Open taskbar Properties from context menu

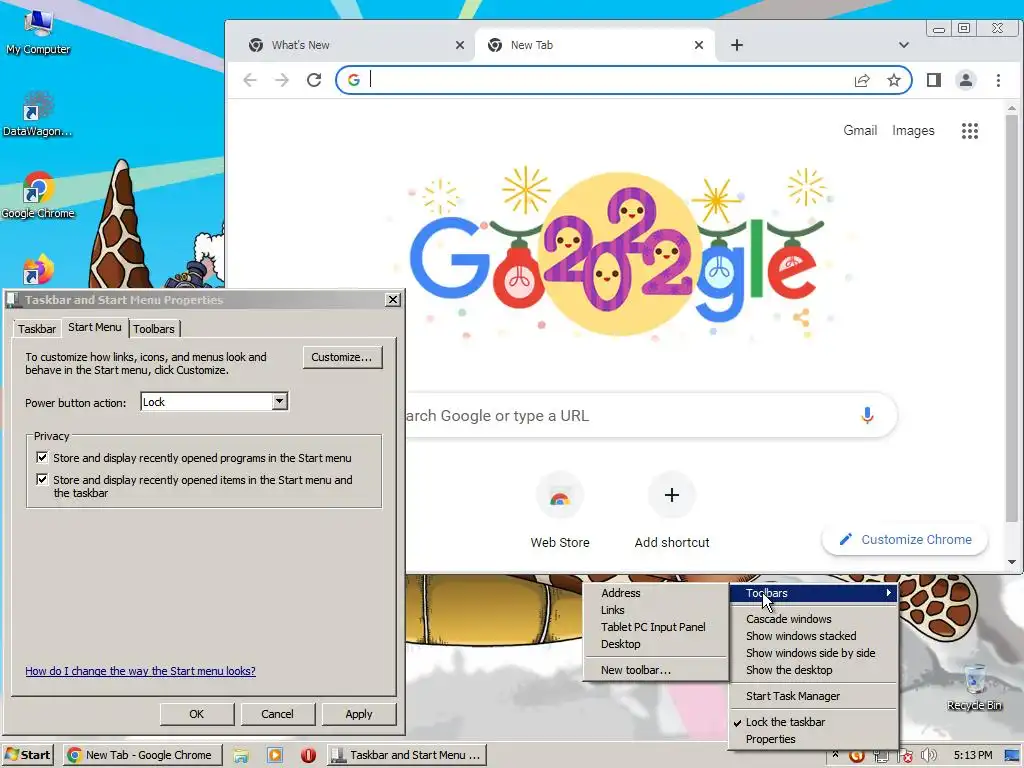coord(814,739)
